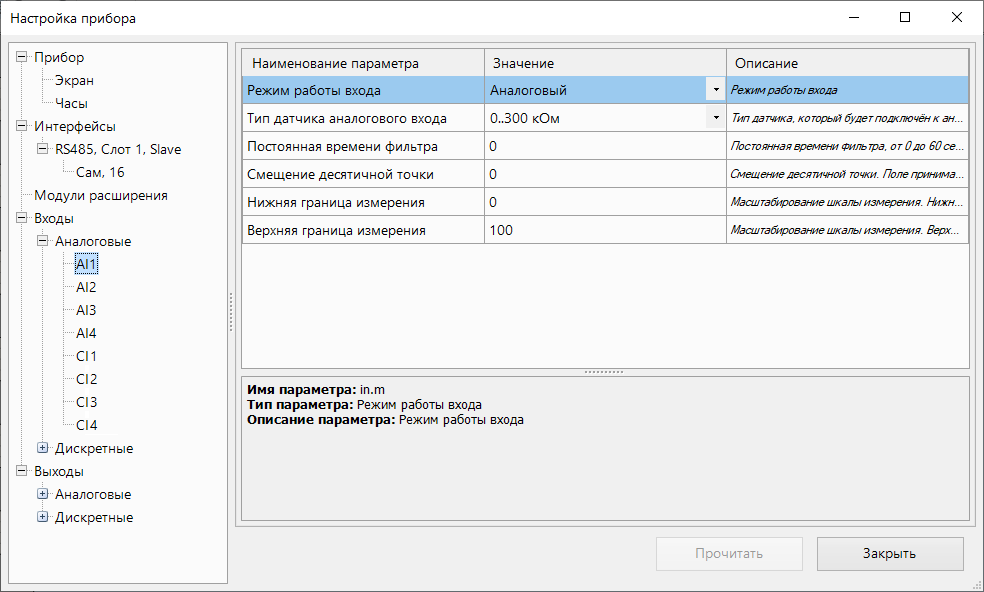Click the Закрыть button
This screenshot has width=984, height=592.
[889, 554]
